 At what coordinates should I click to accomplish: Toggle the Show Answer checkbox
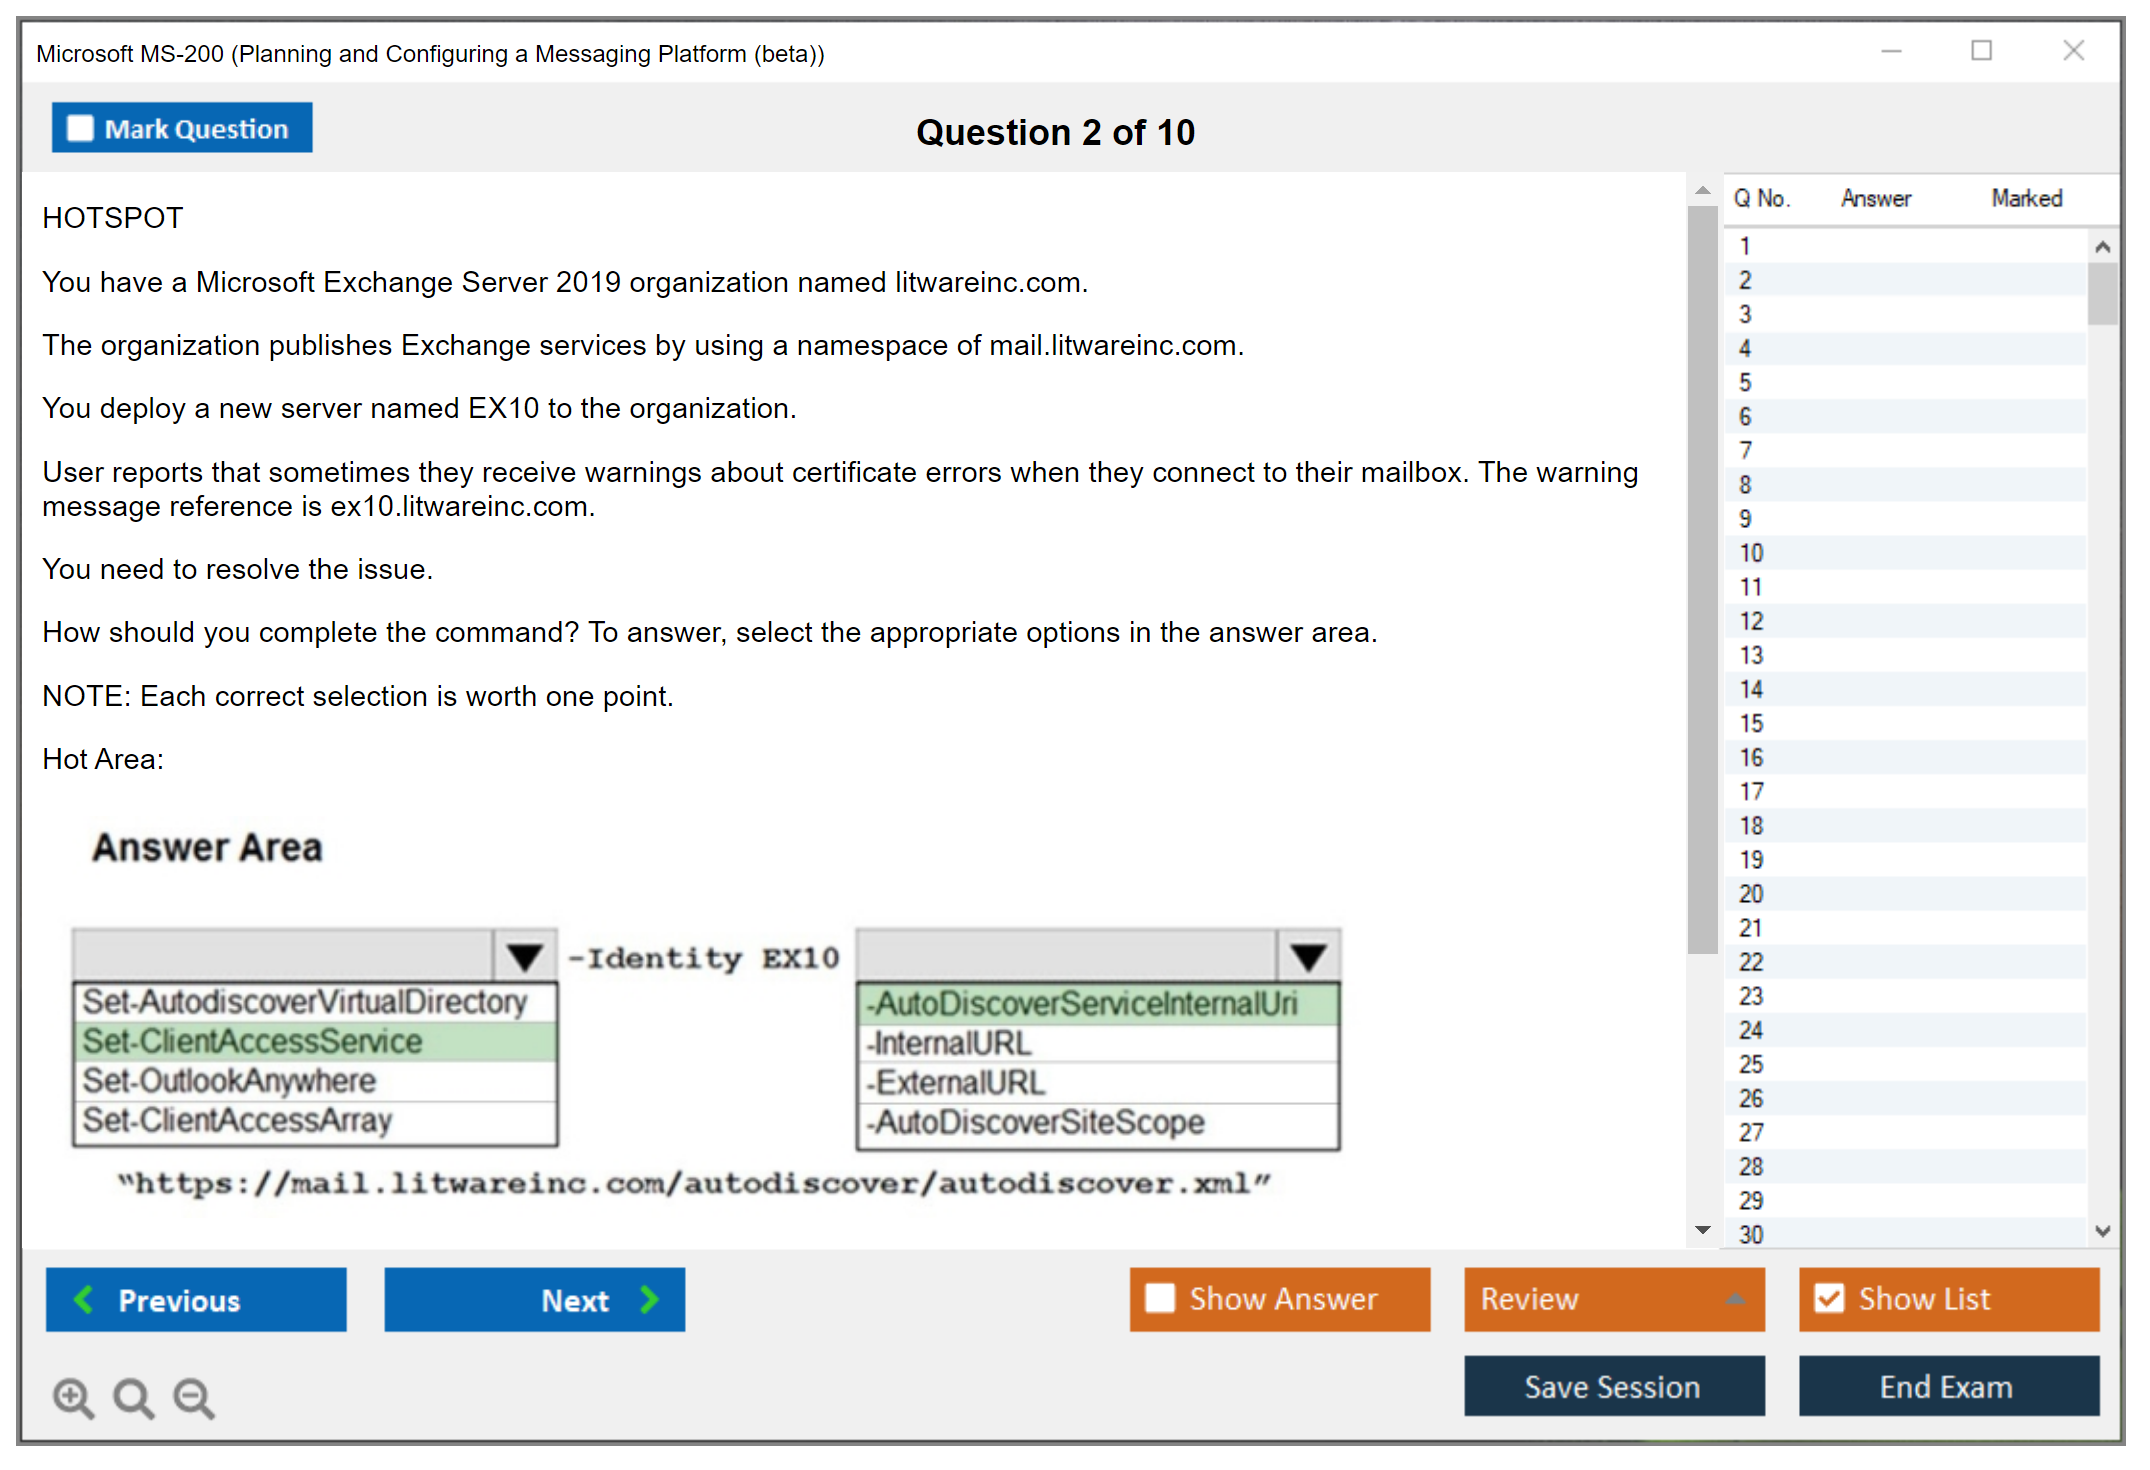click(x=1160, y=1299)
